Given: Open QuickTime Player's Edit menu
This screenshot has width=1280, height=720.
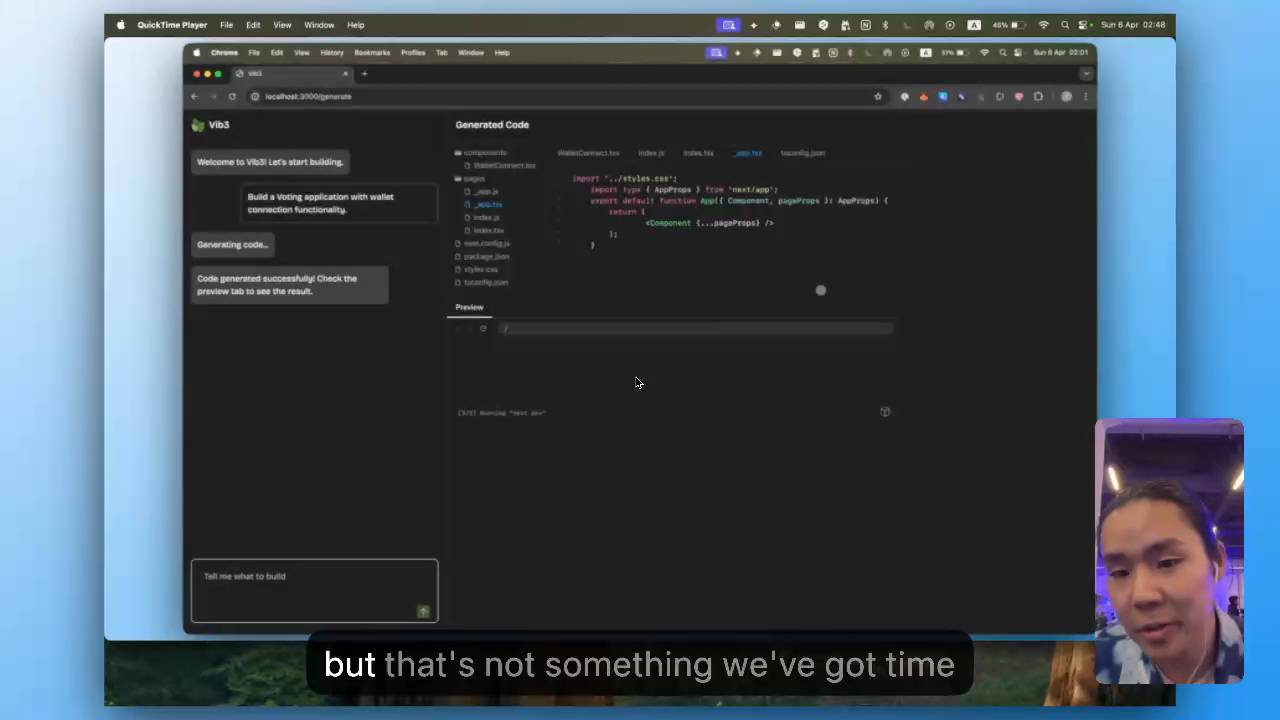Looking at the screenshot, I should pos(253,25).
